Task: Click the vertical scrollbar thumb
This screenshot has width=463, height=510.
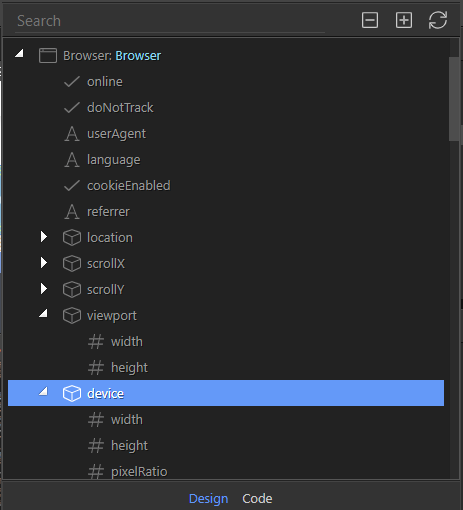Action: click(454, 99)
